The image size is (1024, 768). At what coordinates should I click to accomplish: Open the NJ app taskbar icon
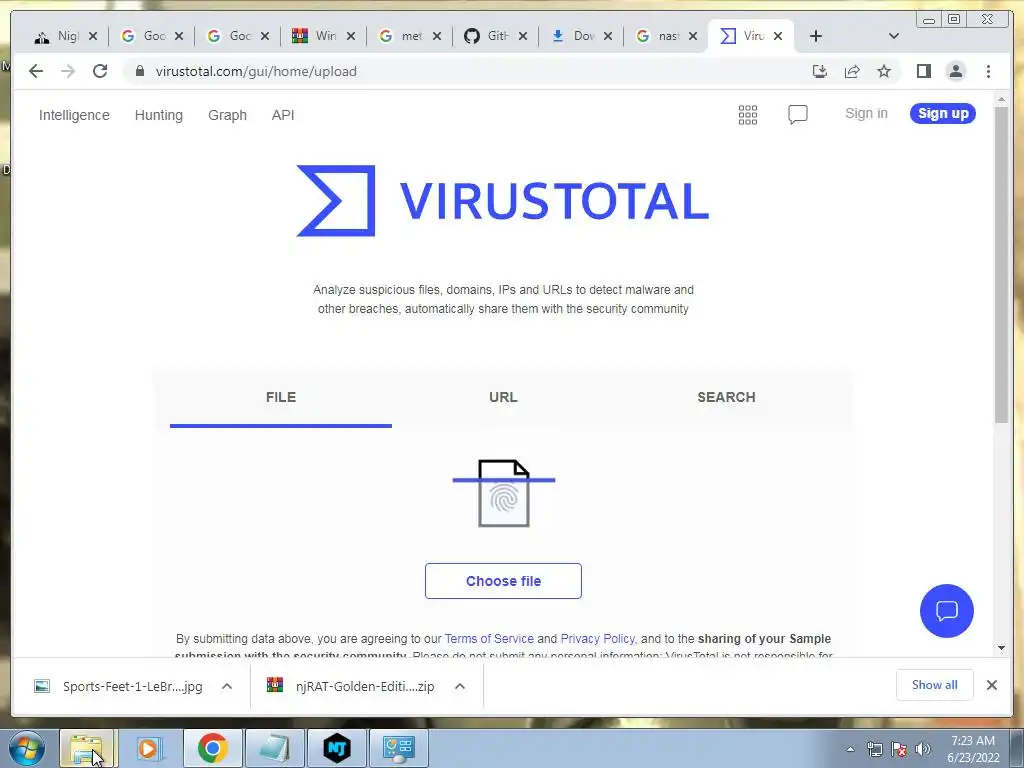(x=337, y=748)
